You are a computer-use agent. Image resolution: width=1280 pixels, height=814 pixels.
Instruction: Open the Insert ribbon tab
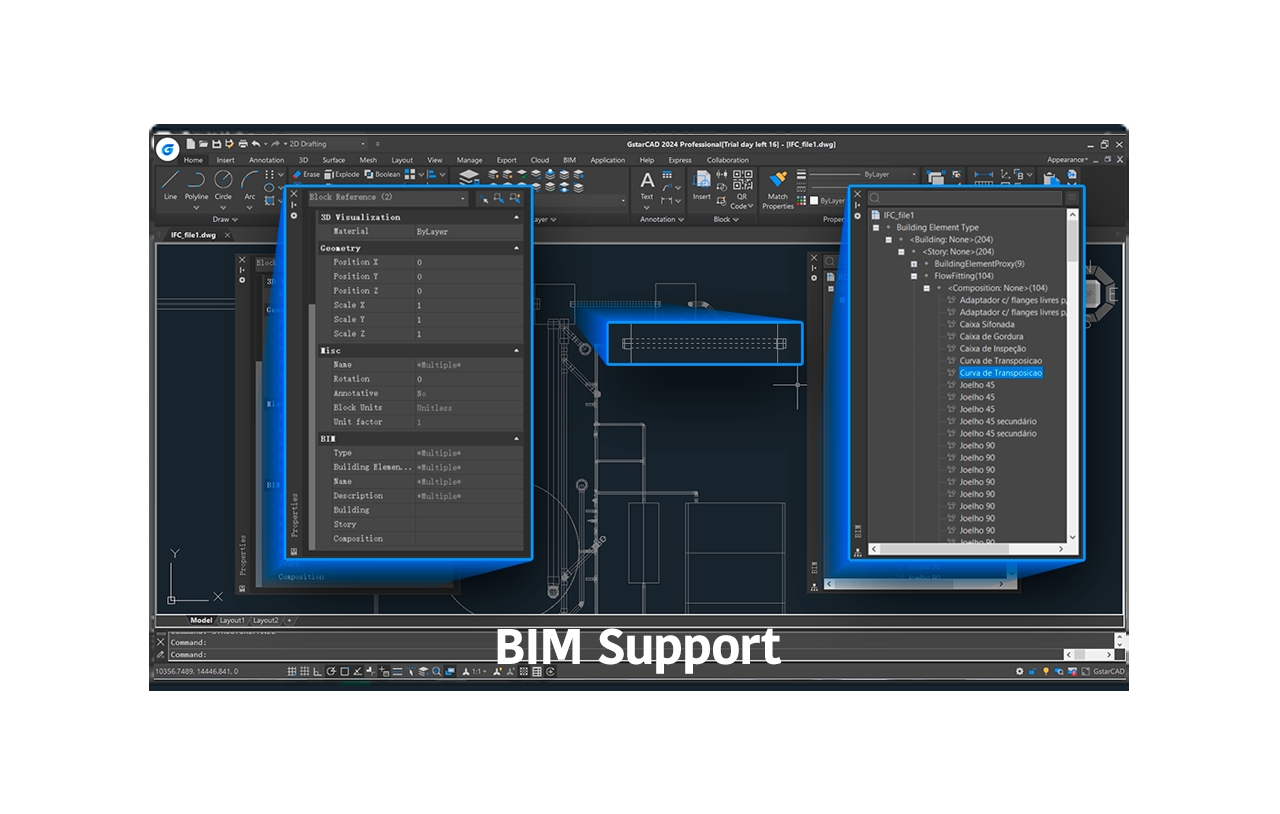point(226,160)
